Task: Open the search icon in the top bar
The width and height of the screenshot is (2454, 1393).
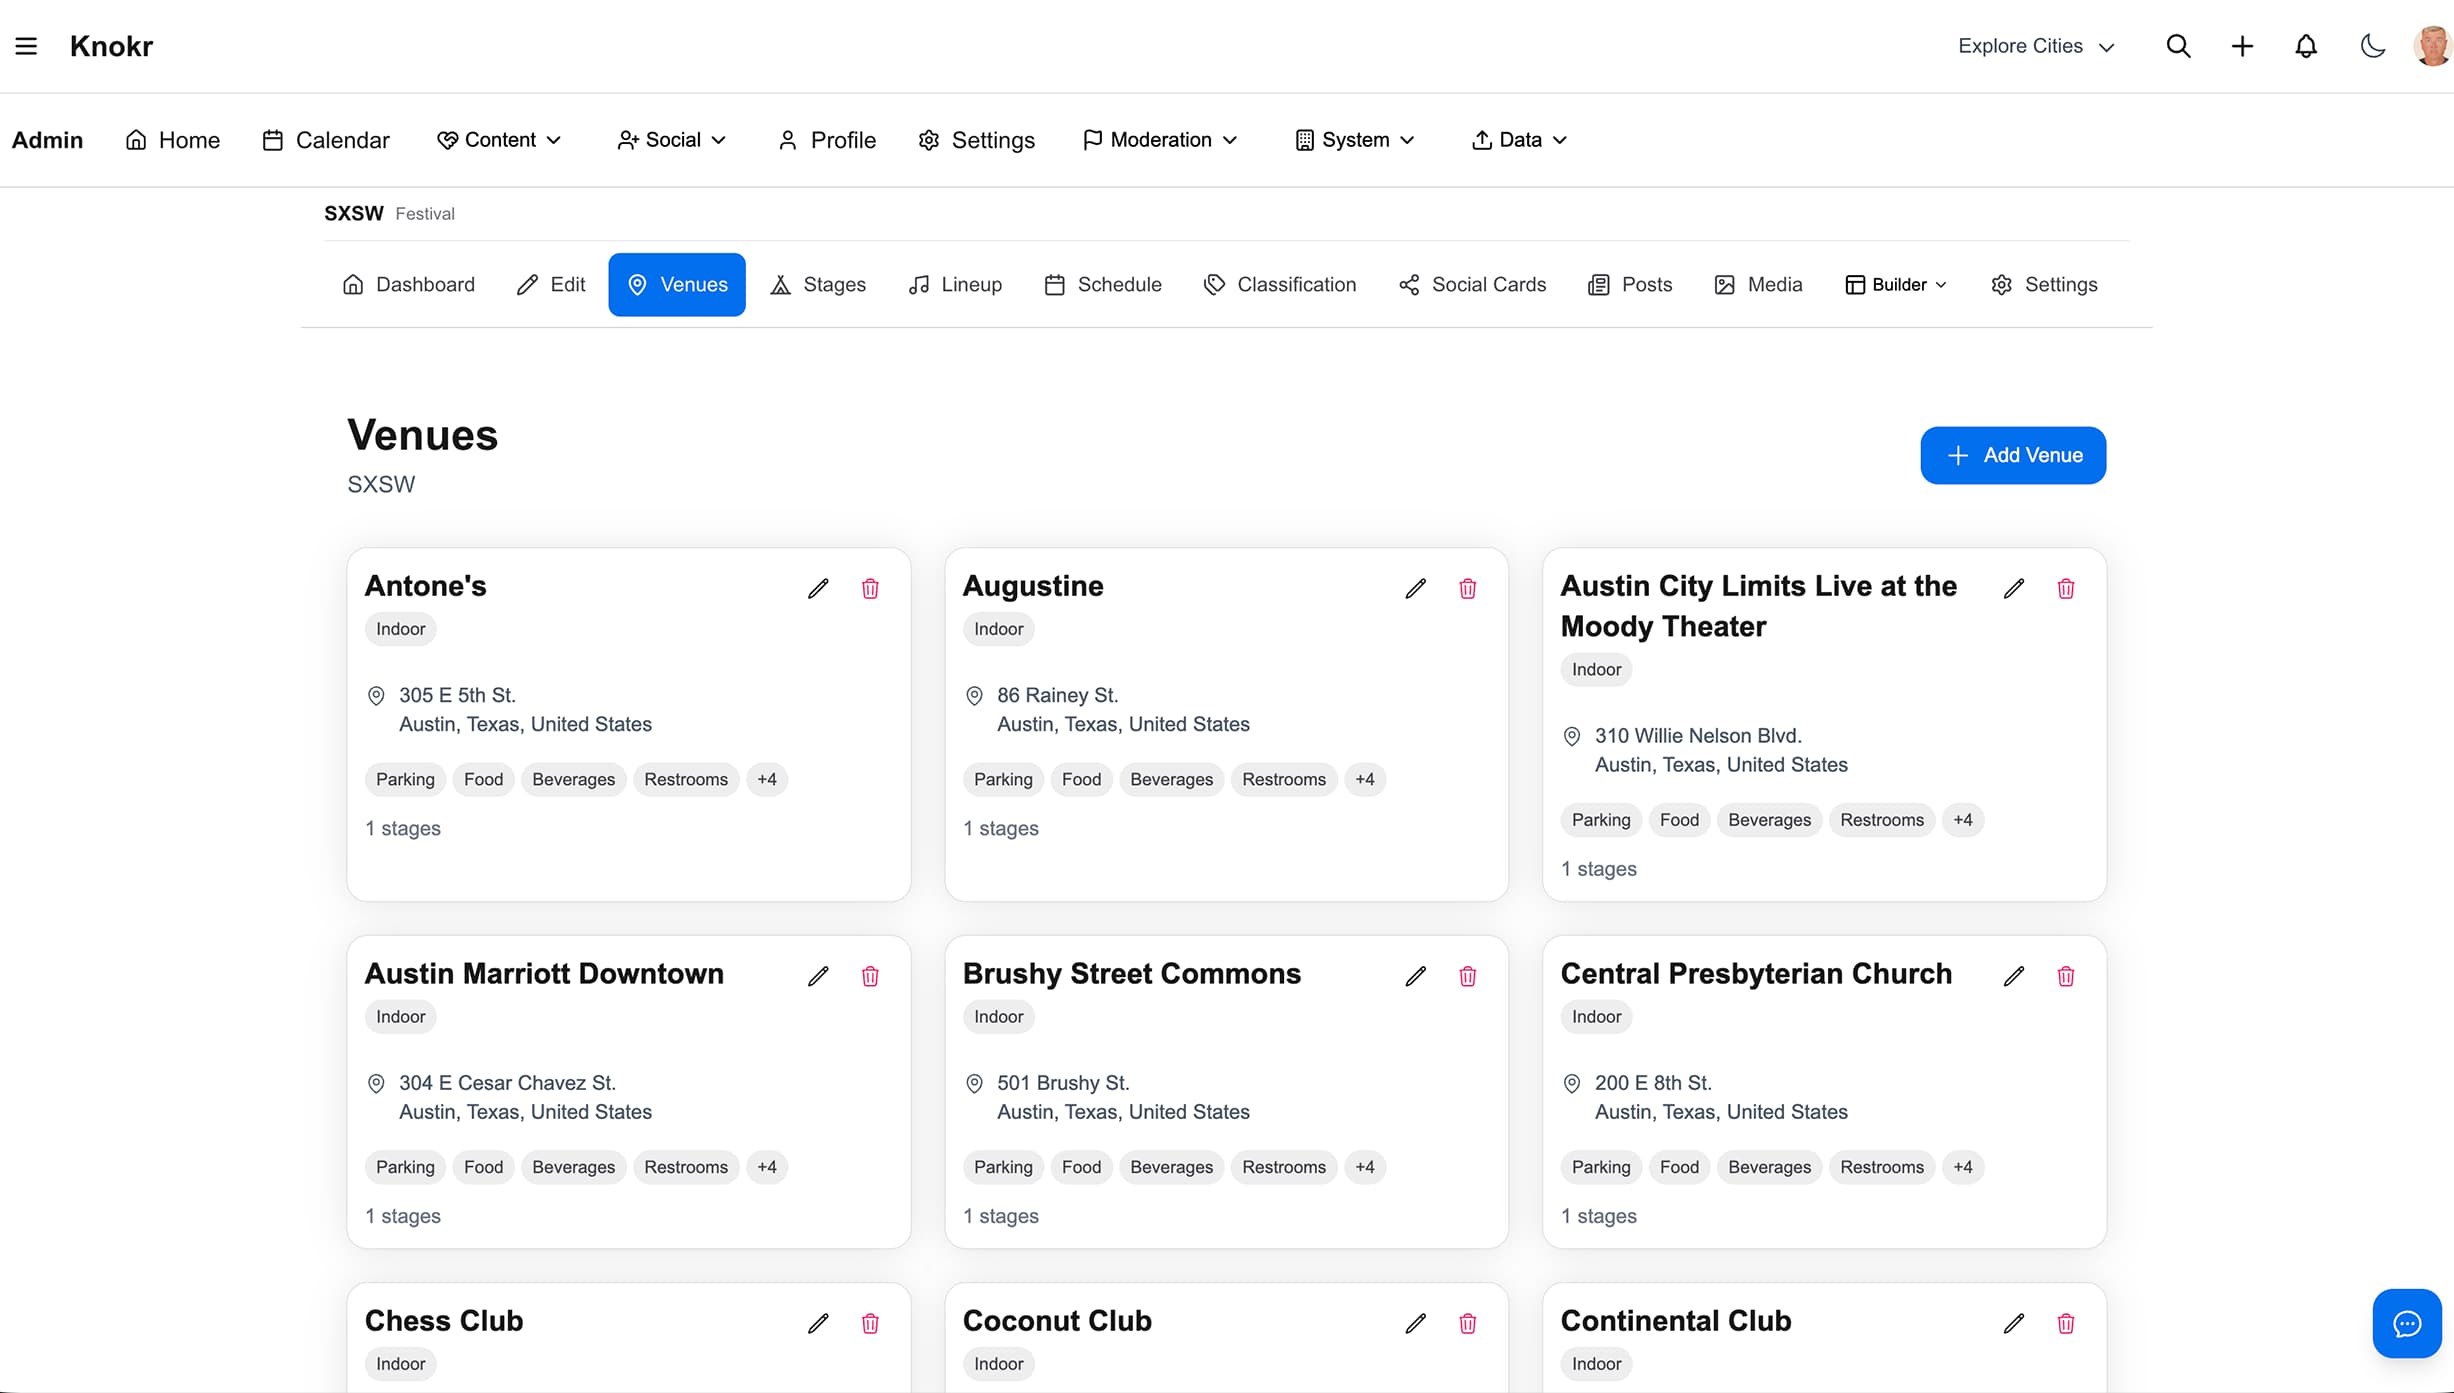Action: (2179, 46)
